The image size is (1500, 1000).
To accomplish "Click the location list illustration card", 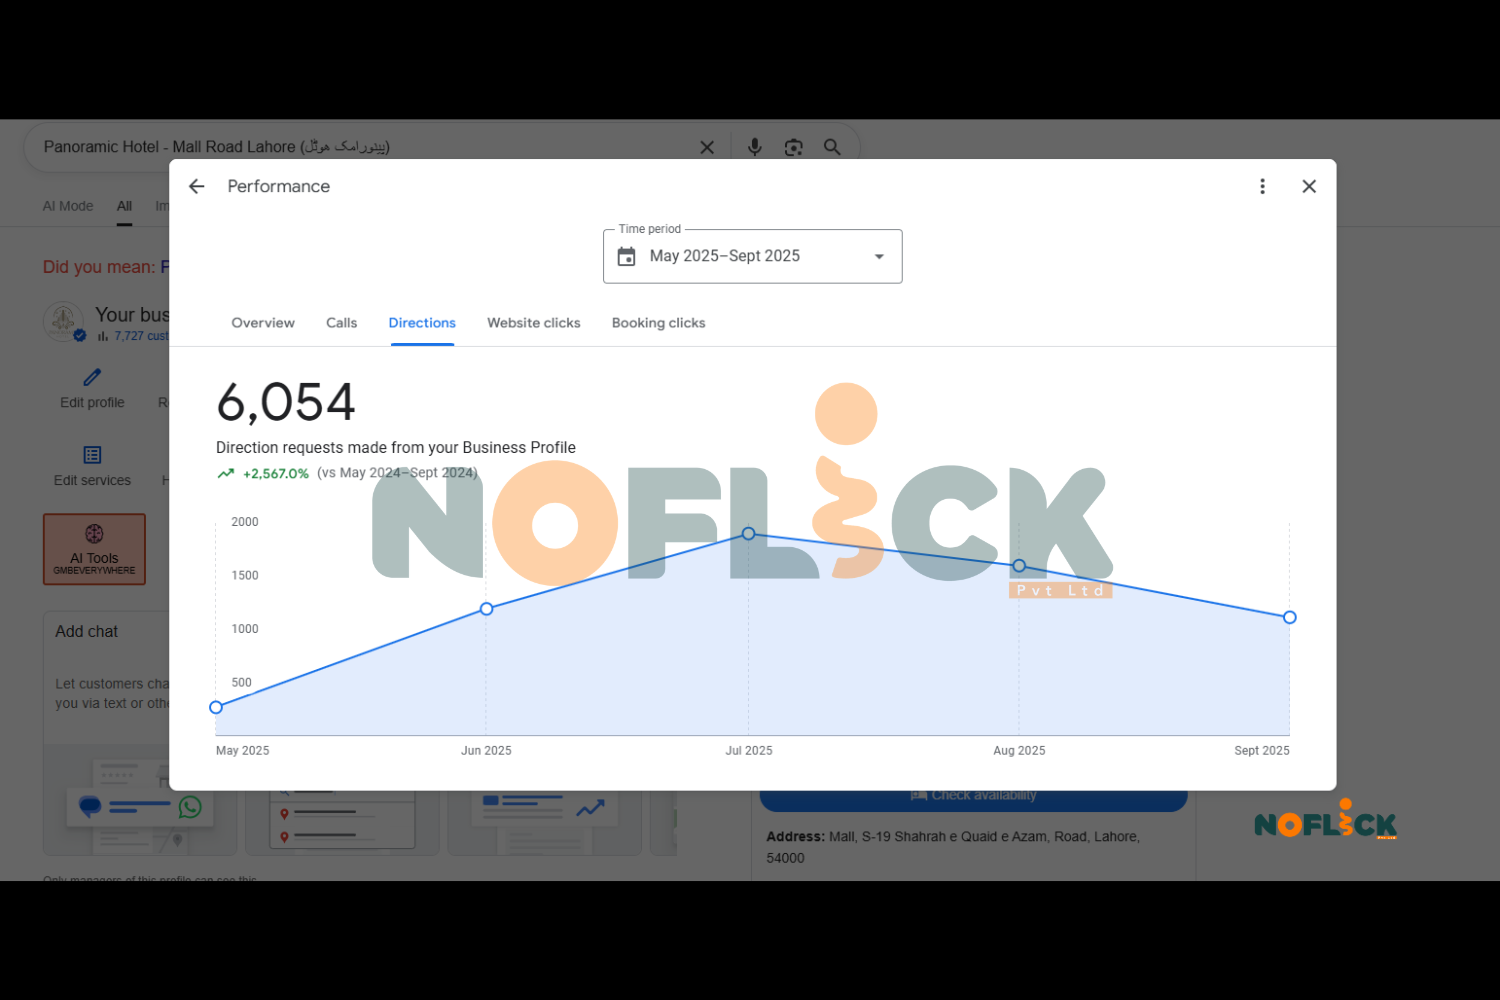I will click(x=342, y=822).
